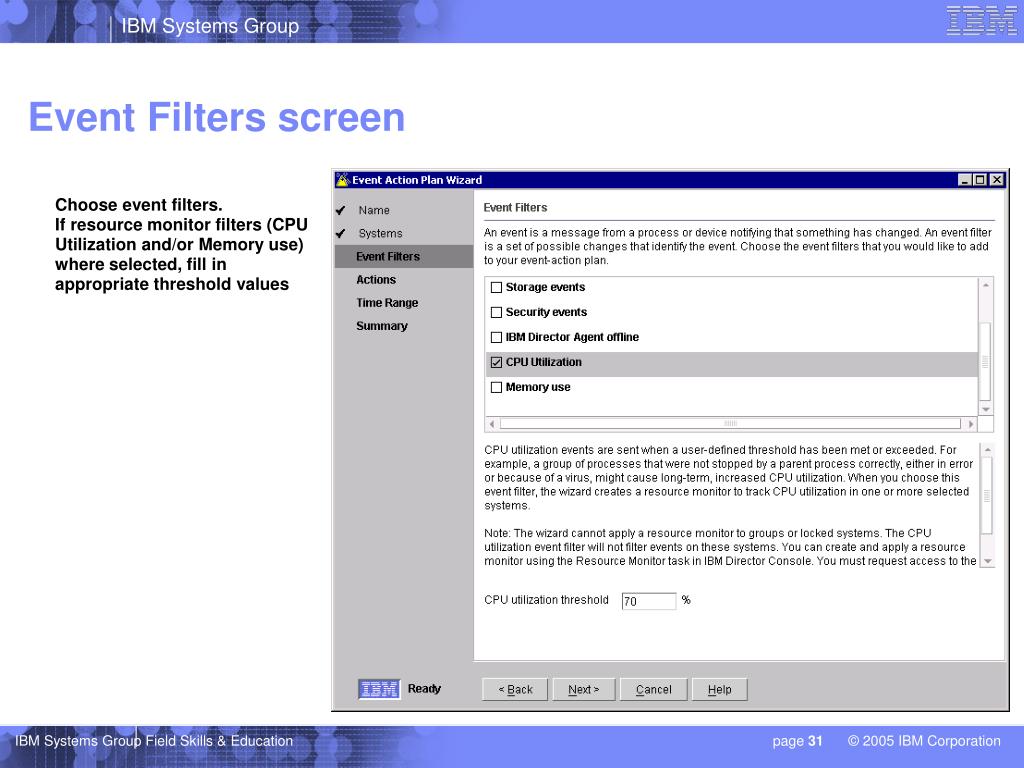
Task: Click the IBM logo in slide header
Action: 981,20
